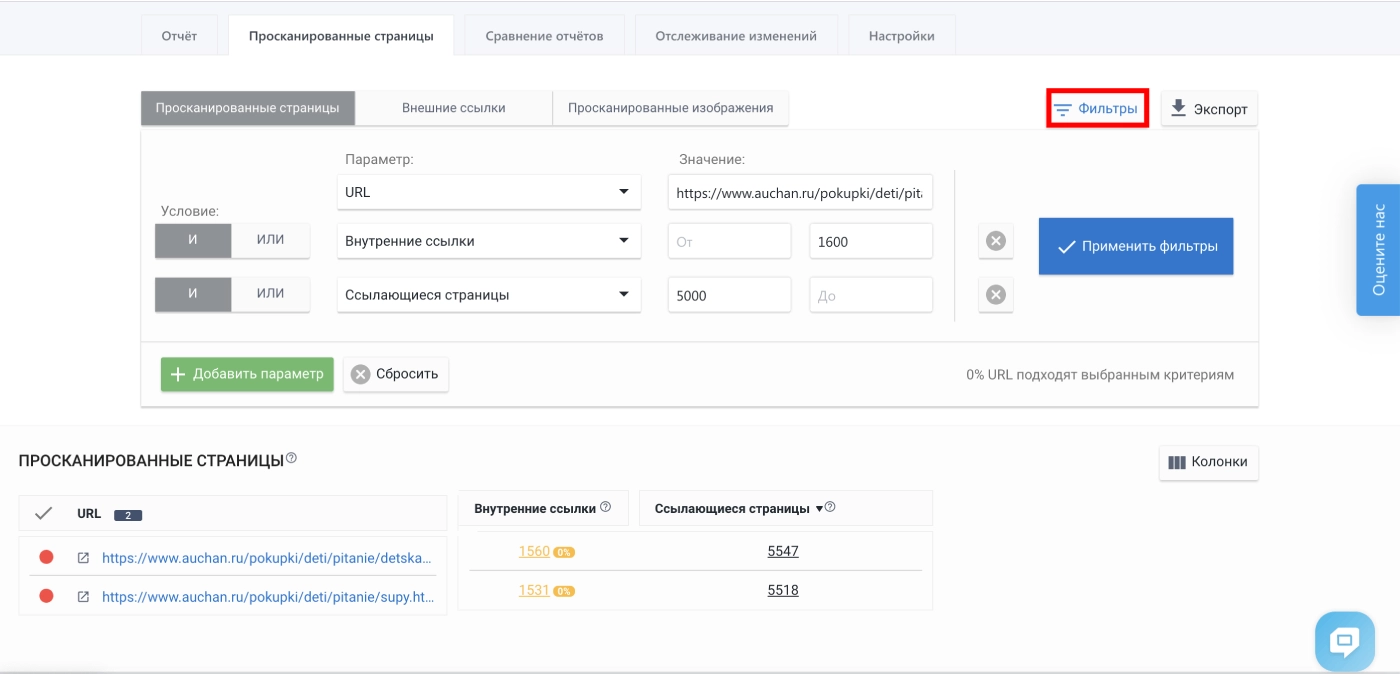Click the От field for Внутренние ссылки
Viewport: 1400px width, 674px height.
pyautogui.click(x=729, y=241)
